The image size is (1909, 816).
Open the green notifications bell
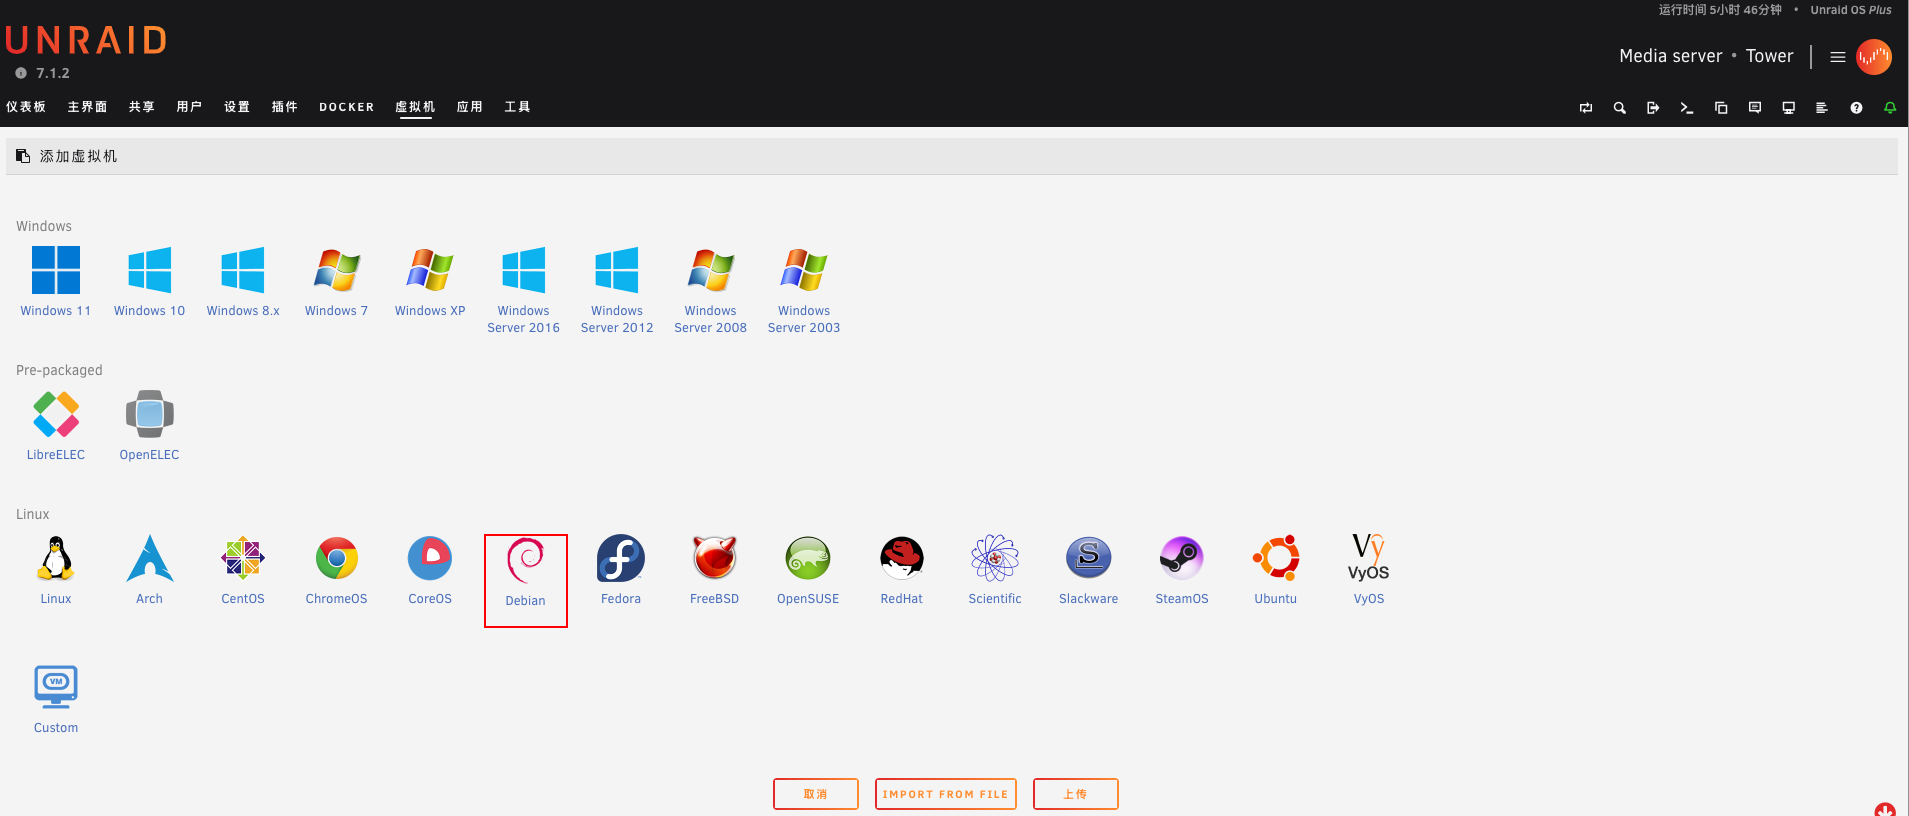click(1890, 108)
